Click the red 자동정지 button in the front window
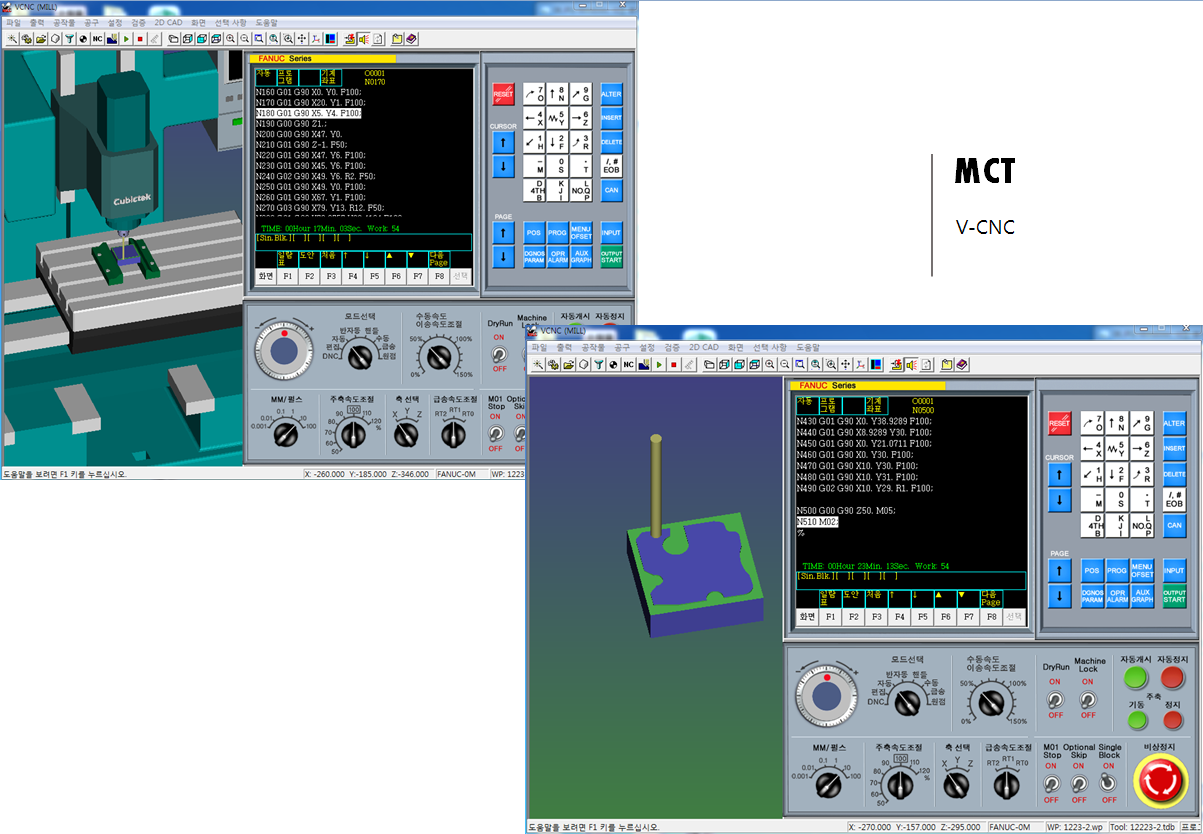 click(1172, 678)
